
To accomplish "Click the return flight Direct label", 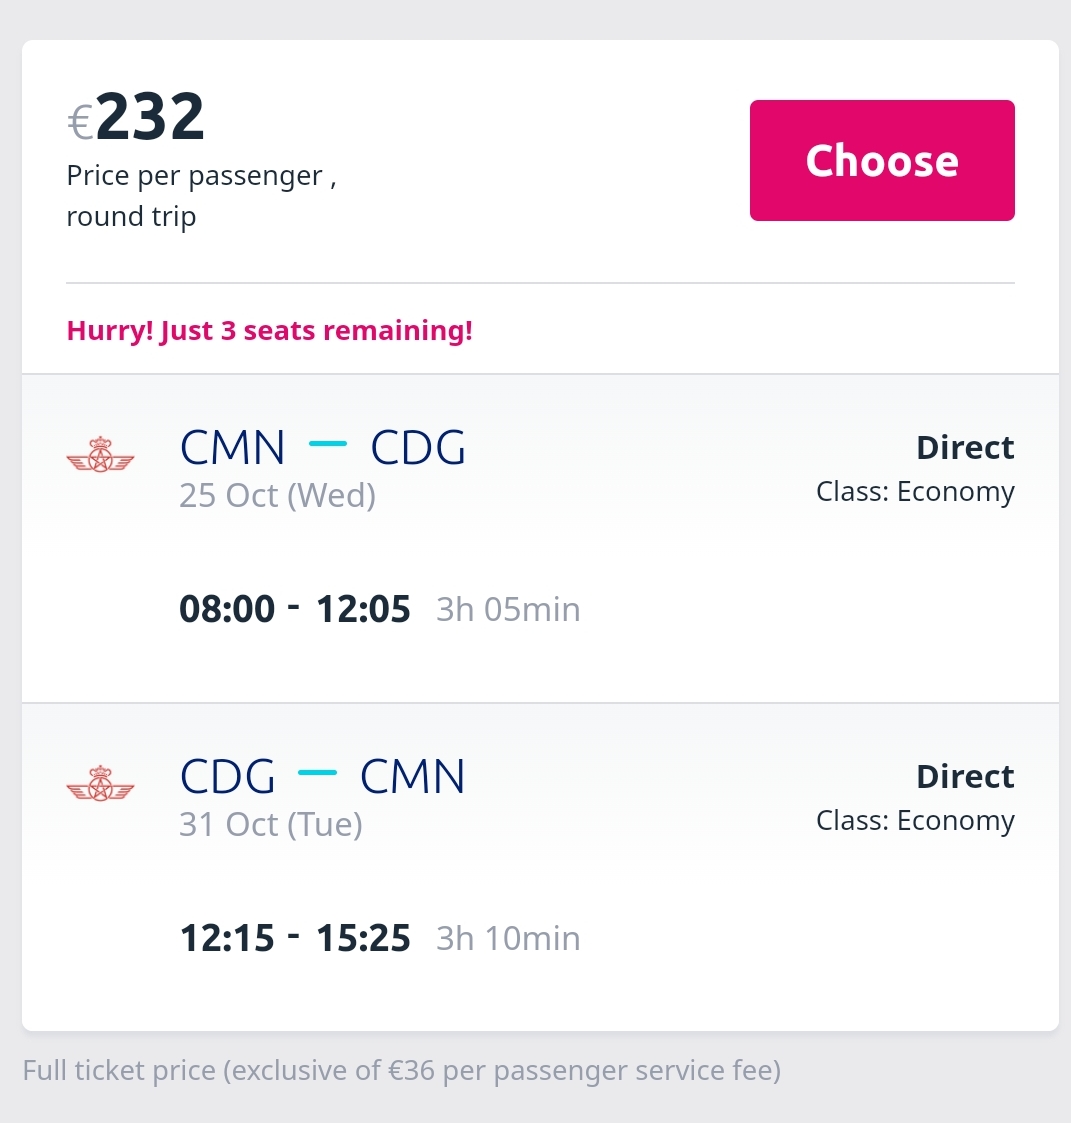I will [965, 776].
